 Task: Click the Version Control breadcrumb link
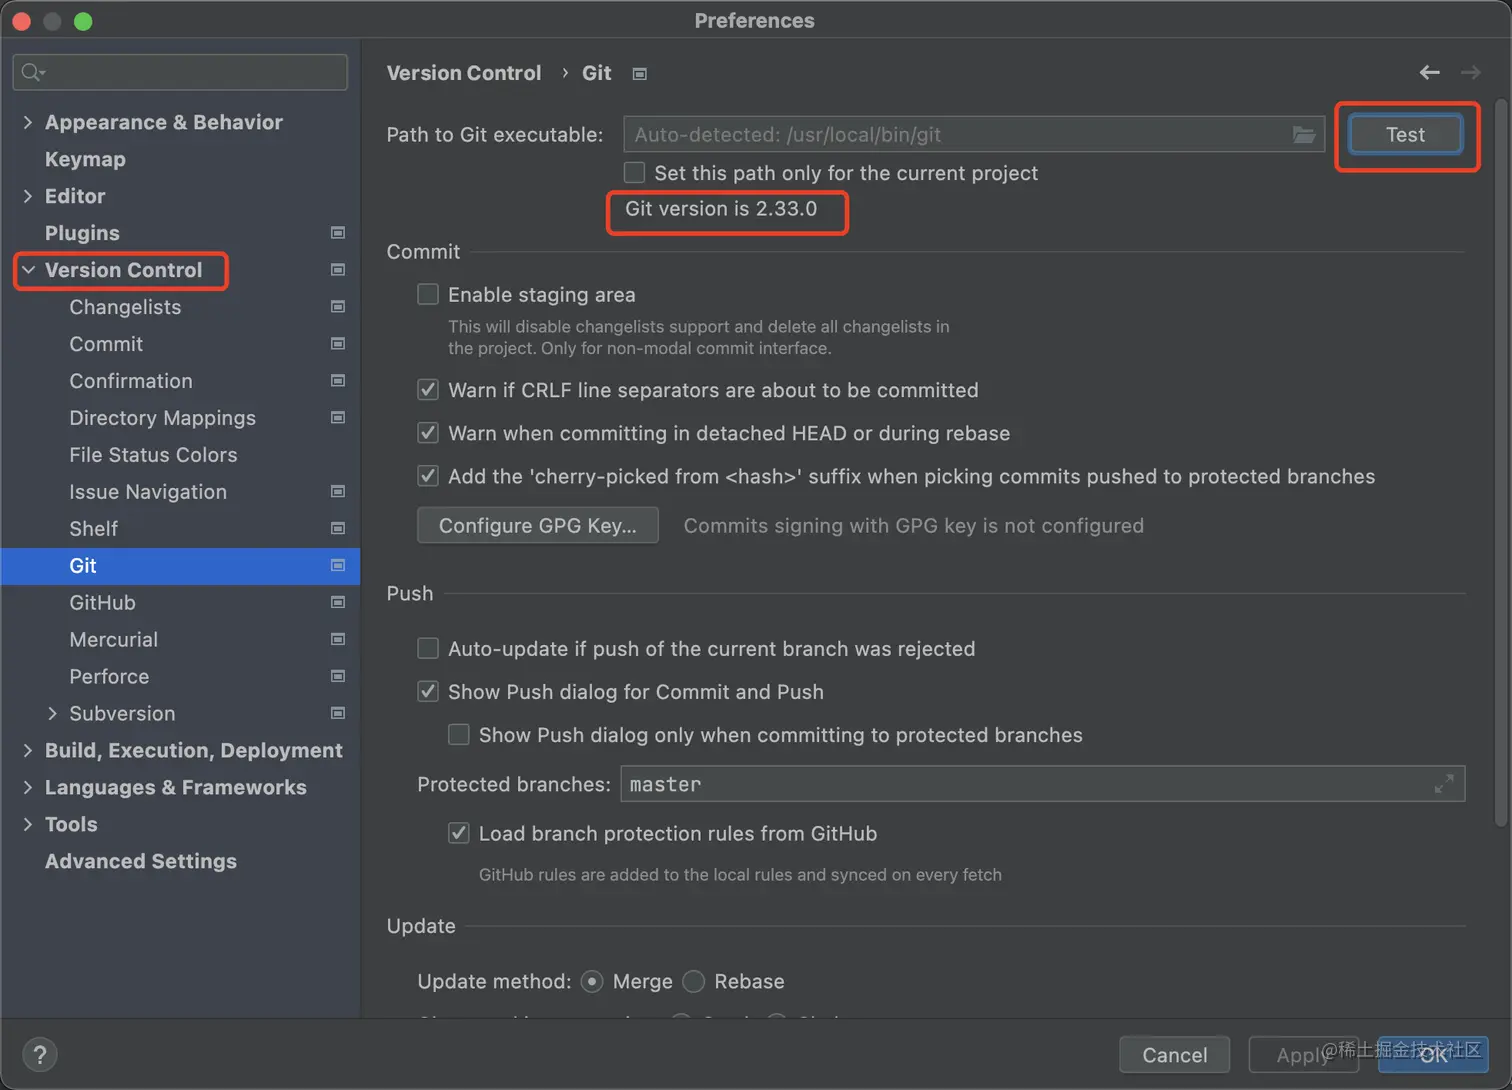(464, 73)
